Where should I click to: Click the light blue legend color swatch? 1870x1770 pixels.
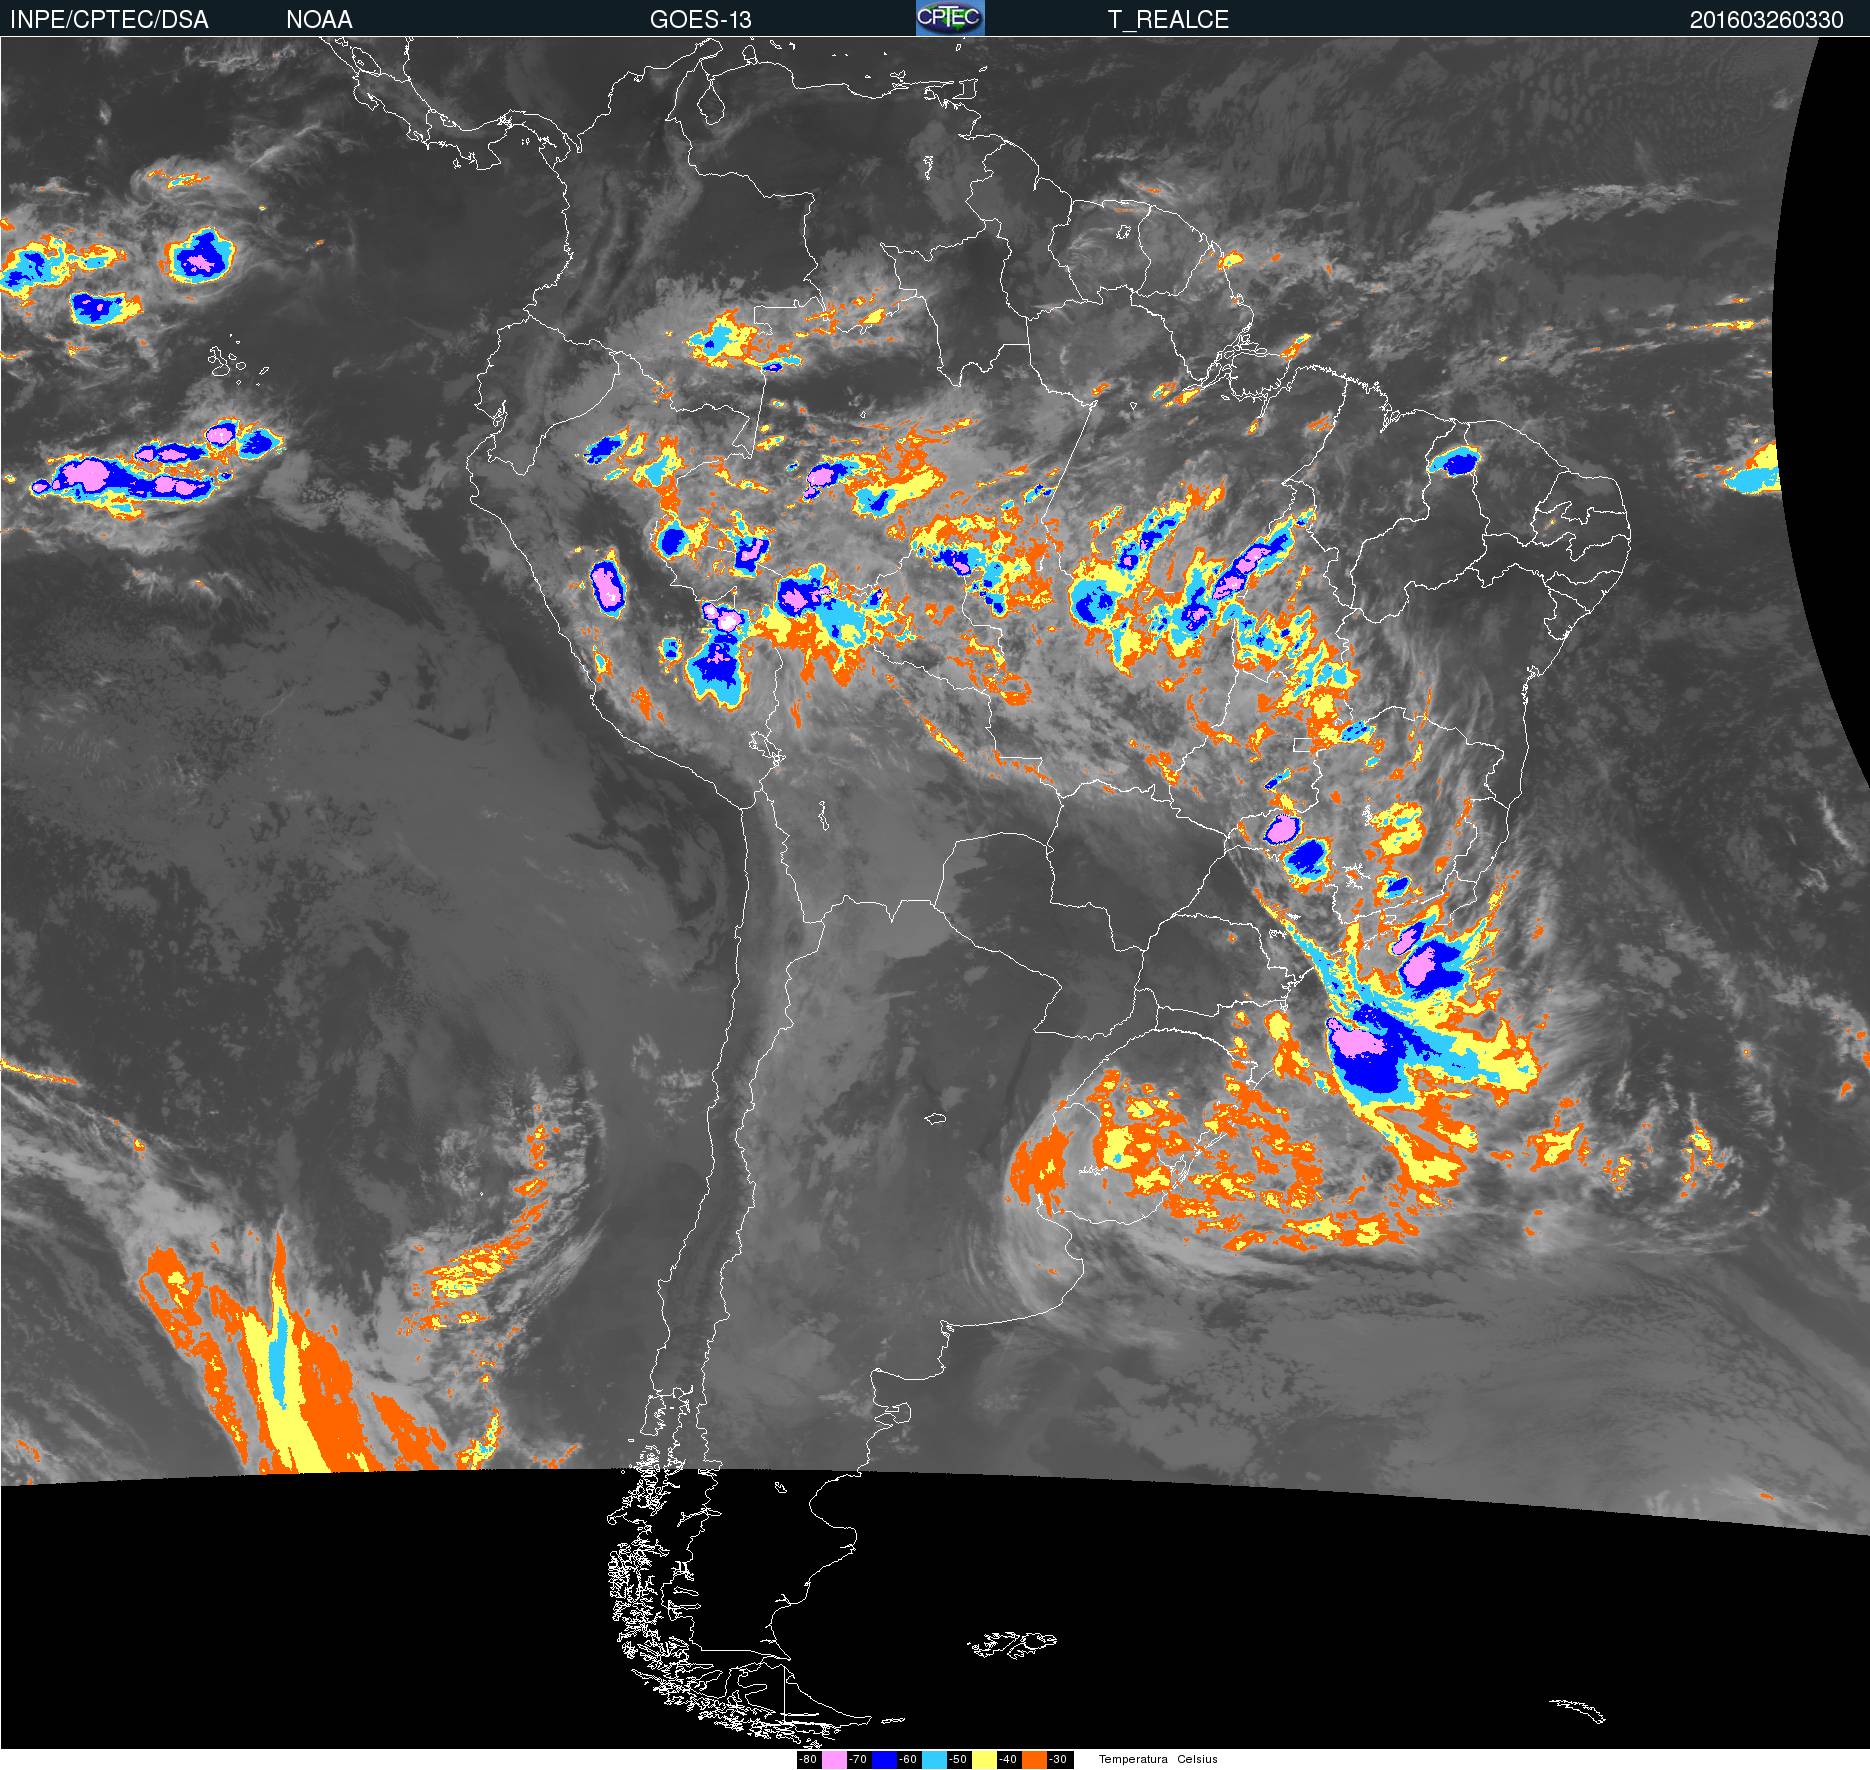click(934, 1759)
